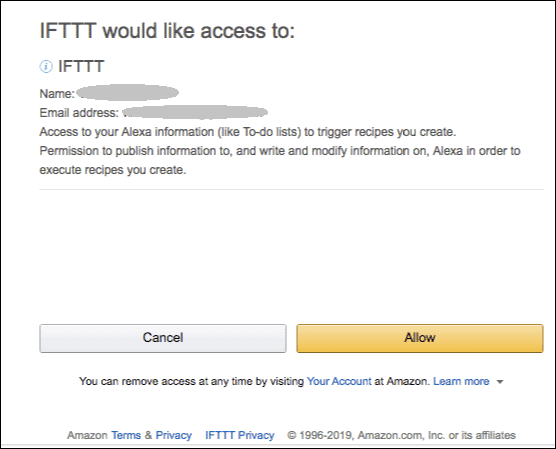The image size is (556, 449).
Task: Expand the arrow next to Learn more
Action: [x=500, y=382]
